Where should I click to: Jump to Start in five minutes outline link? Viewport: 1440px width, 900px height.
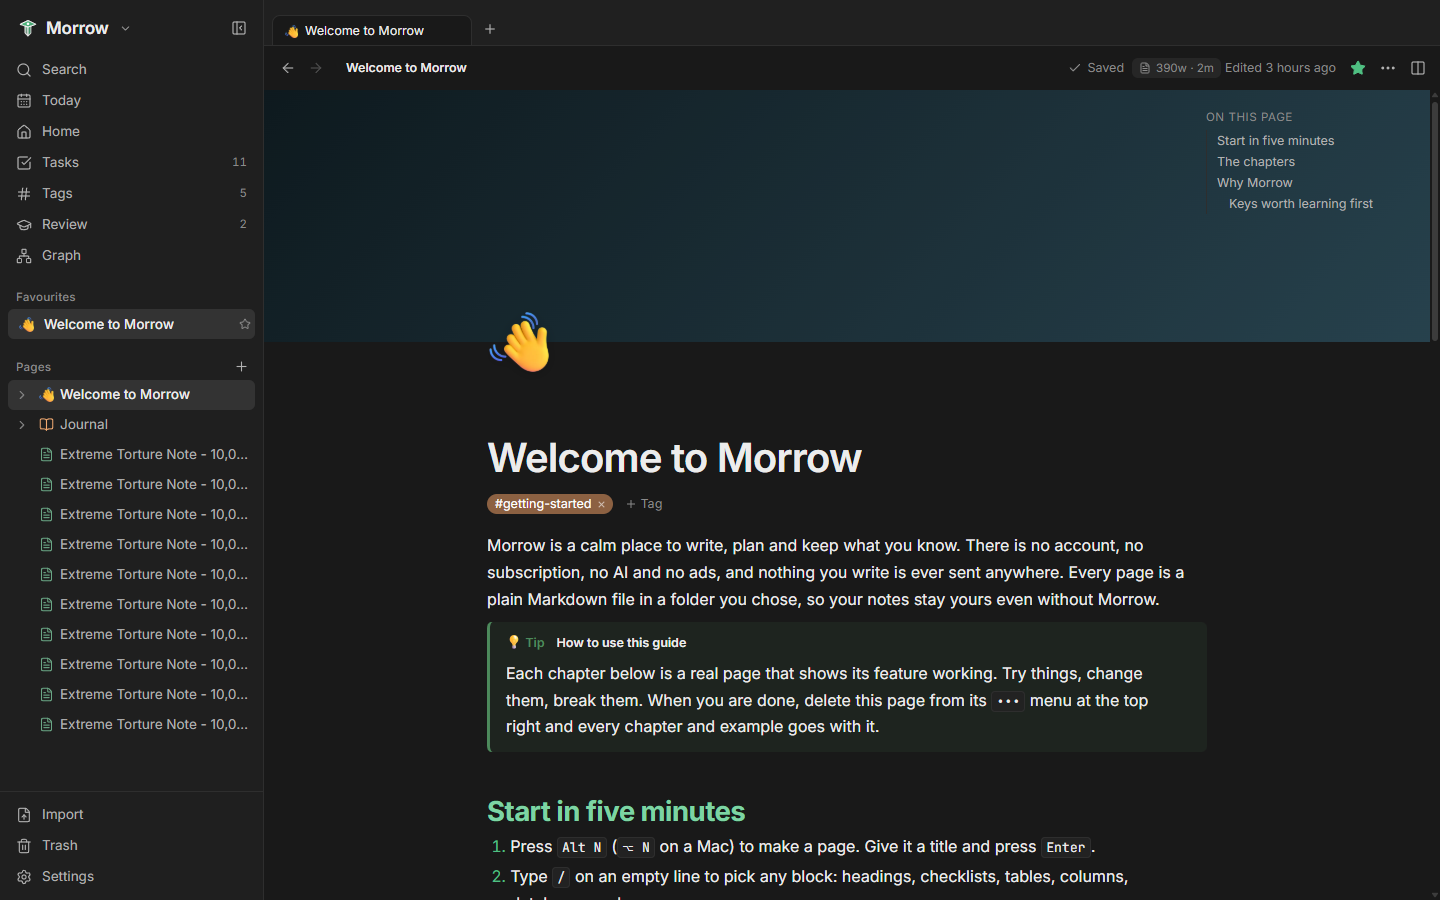[1275, 141]
